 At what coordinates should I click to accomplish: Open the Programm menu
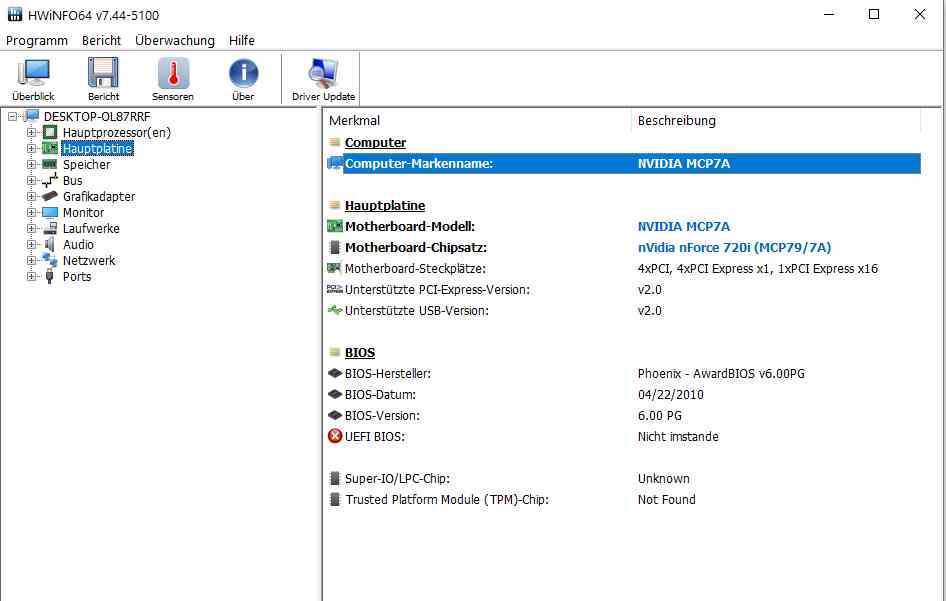37,40
